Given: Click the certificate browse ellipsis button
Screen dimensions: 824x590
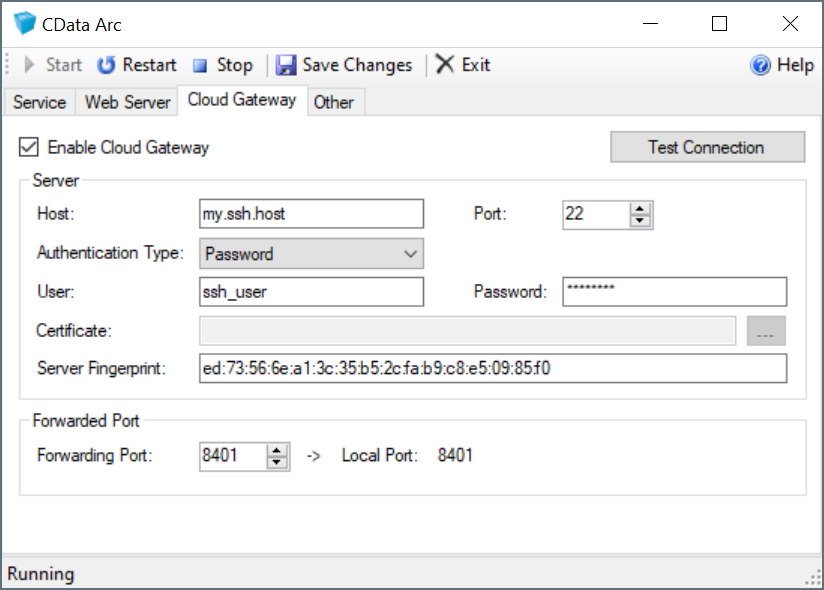Looking at the screenshot, I should tap(766, 331).
